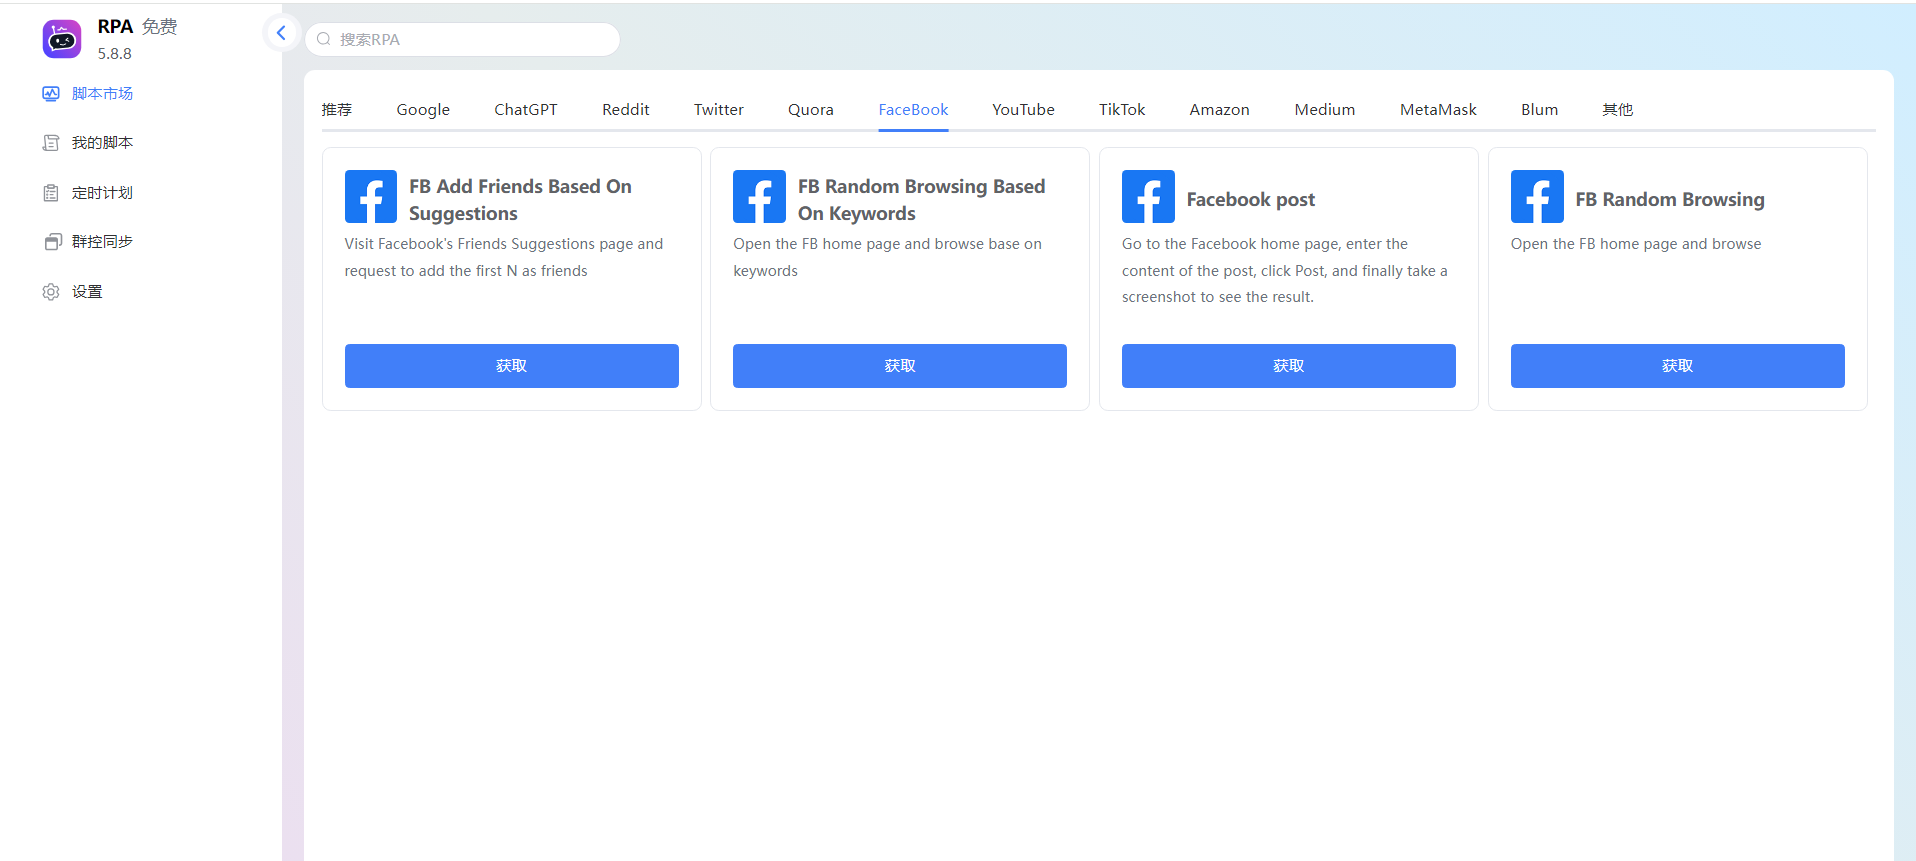Click the 设置 gear icon
This screenshot has width=1916, height=861.
pos(51,292)
